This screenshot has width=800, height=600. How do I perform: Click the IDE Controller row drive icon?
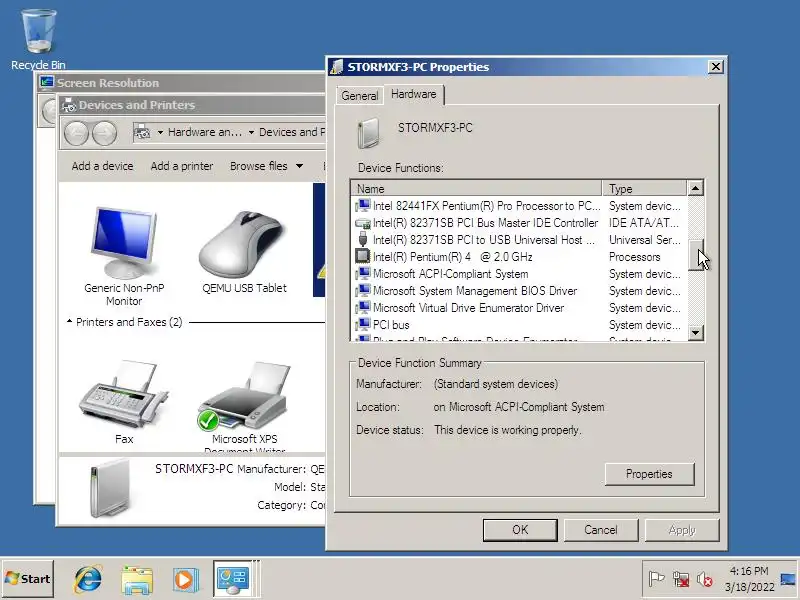363,223
